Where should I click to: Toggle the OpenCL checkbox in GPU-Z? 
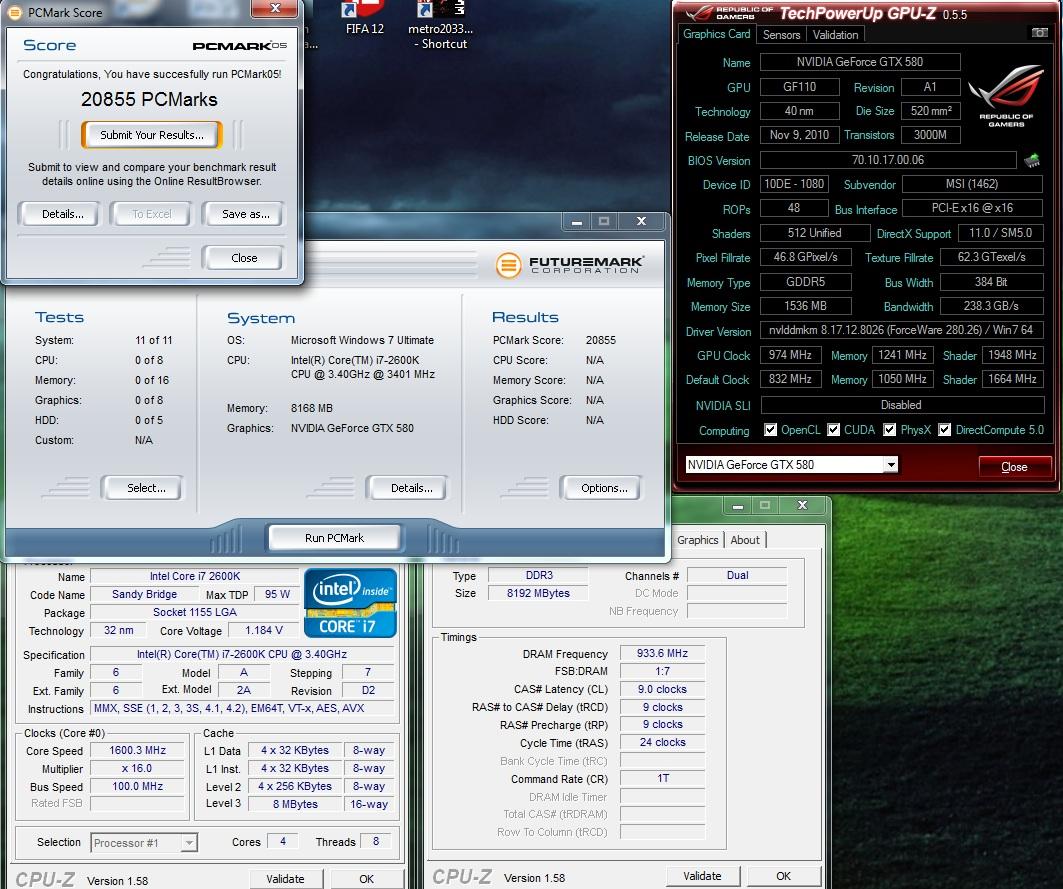click(x=770, y=429)
